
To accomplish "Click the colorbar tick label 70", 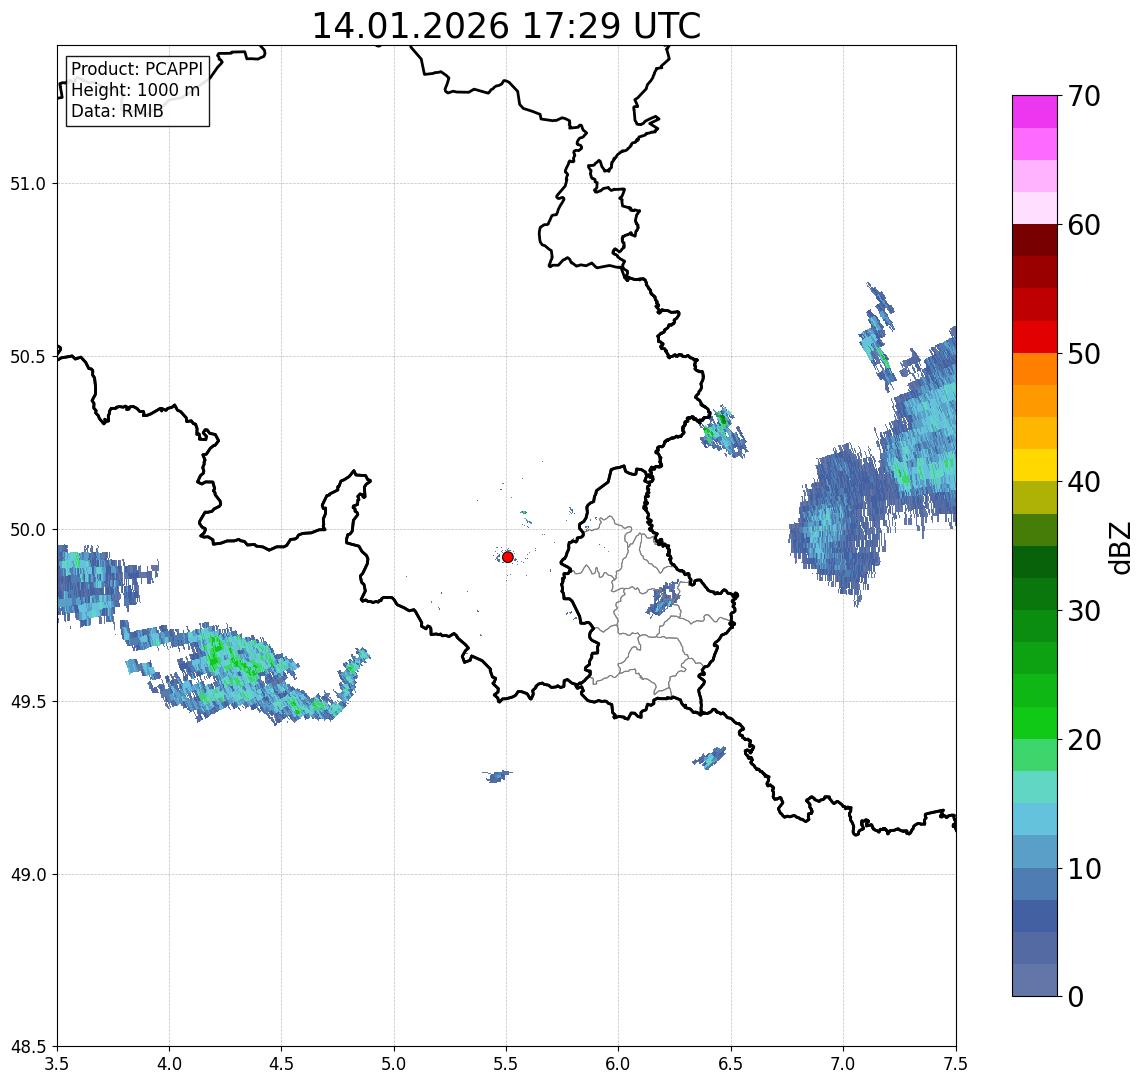I will coord(1083,96).
